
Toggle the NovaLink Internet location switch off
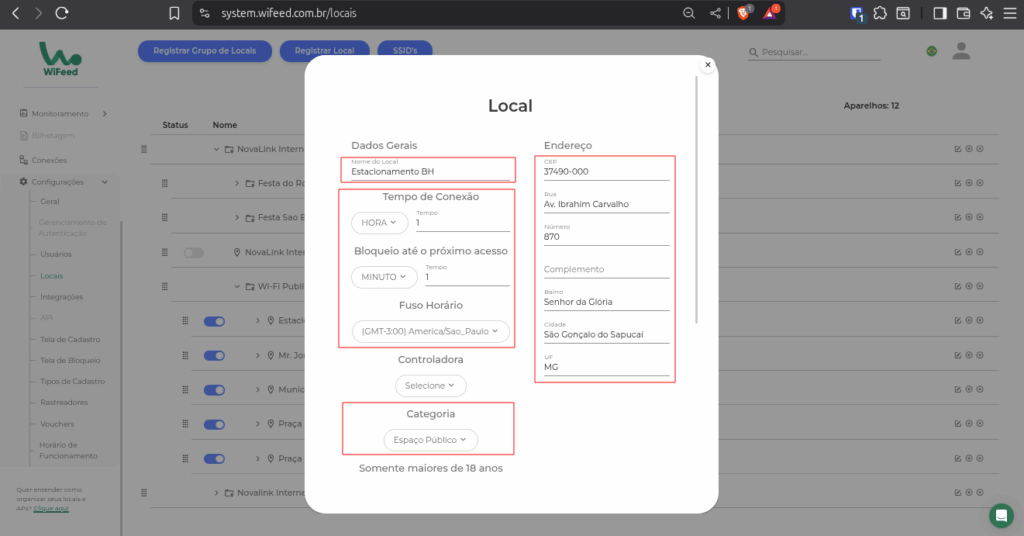coord(193,254)
